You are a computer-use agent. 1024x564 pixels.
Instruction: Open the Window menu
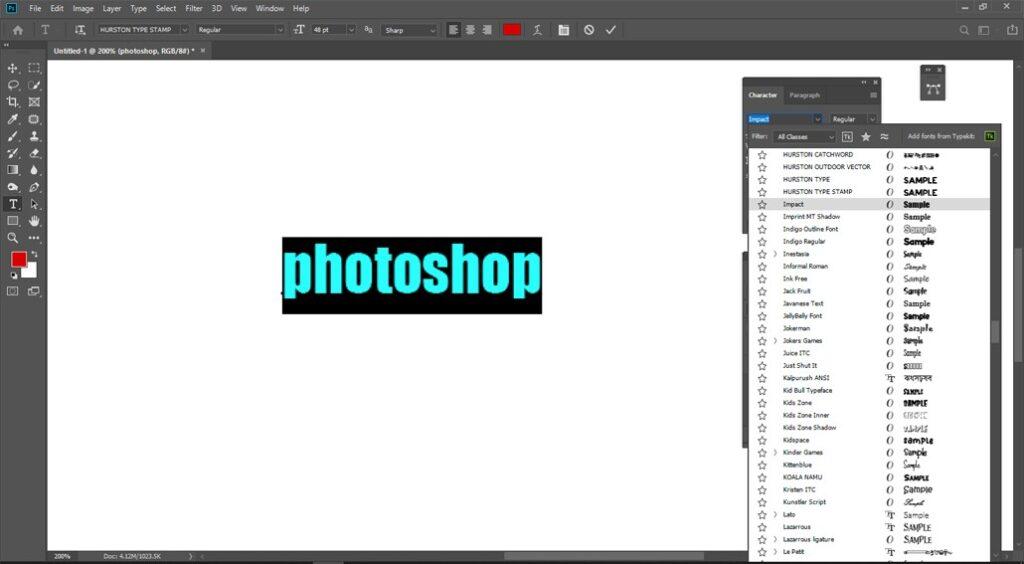tap(270, 8)
